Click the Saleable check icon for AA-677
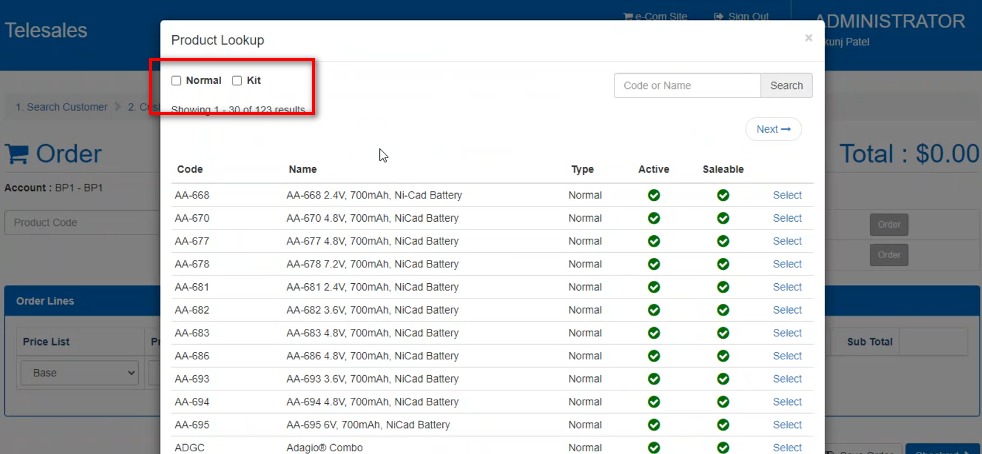 click(723, 241)
